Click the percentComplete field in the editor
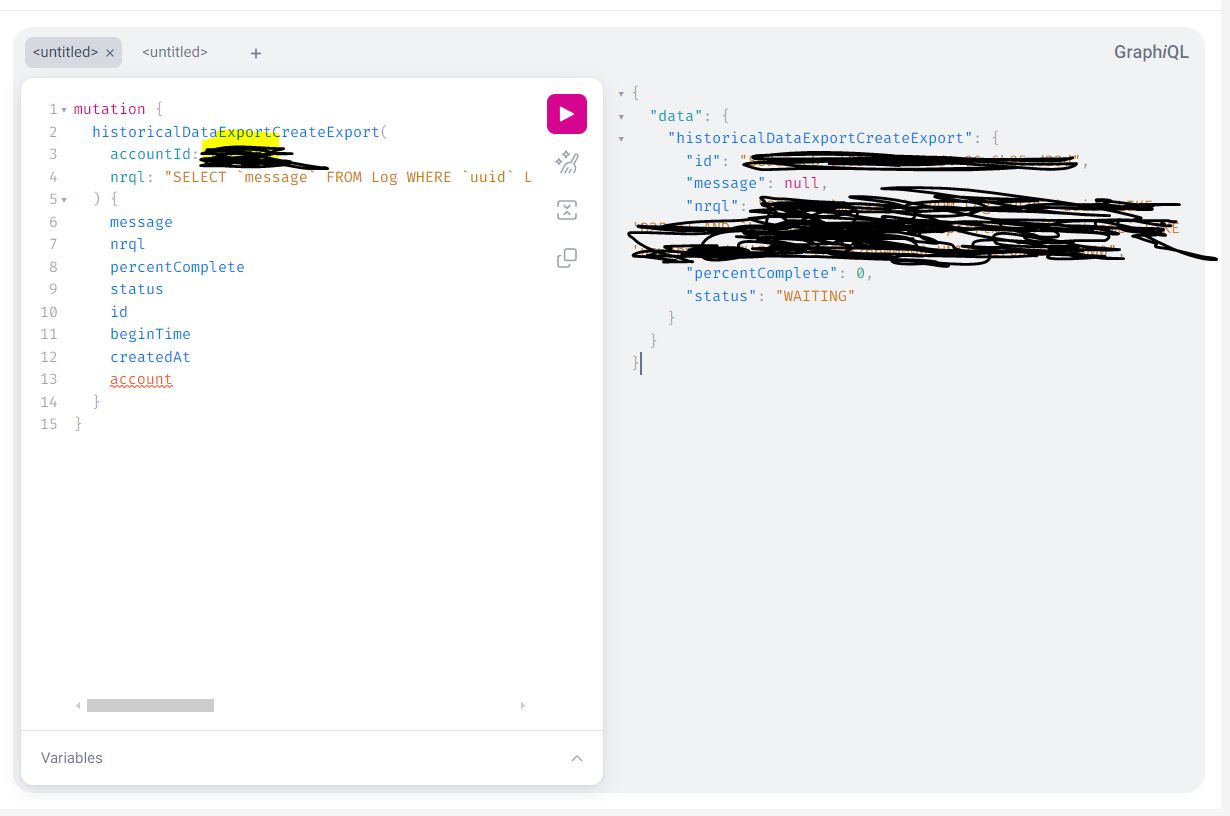1230x816 pixels. pos(177,267)
